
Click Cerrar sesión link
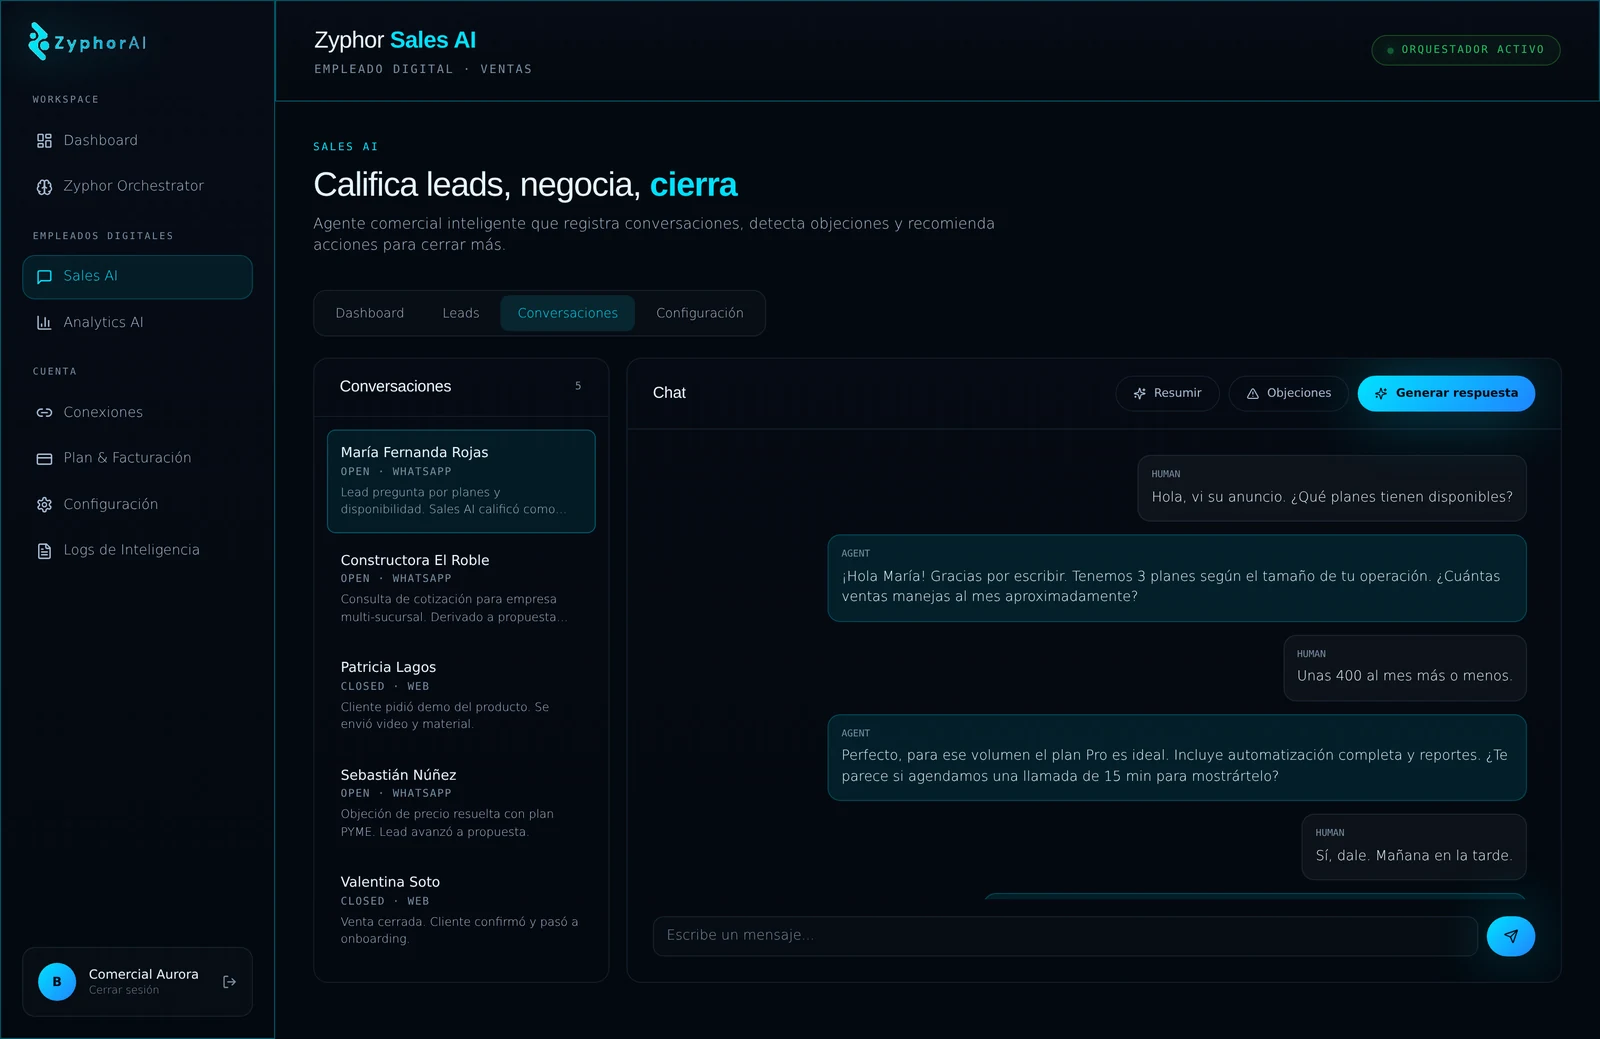[x=124, y=990]
